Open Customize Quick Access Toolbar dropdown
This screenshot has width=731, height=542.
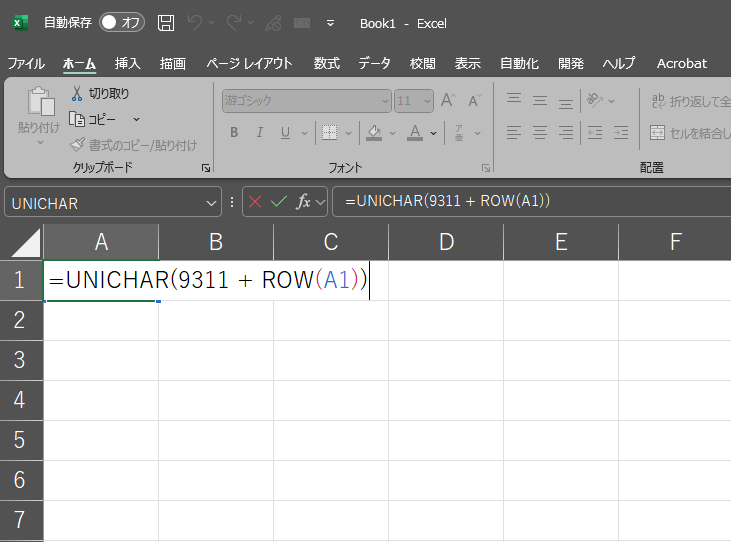click(x=331, y=23)
